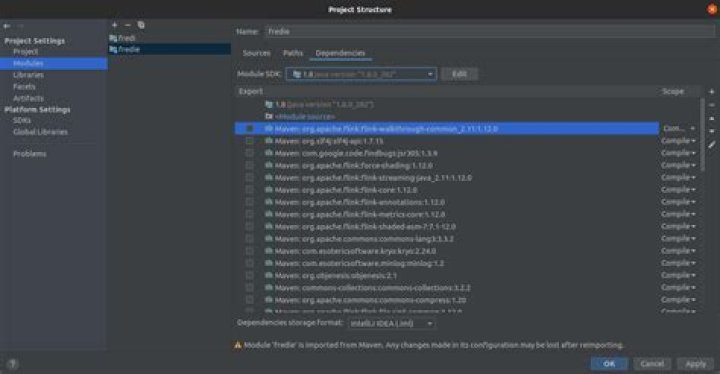Open Compile scope dropdown for slf4j-api
Image resolution: width=720 pixels, height=374 pixels.
tap(679, 141)
